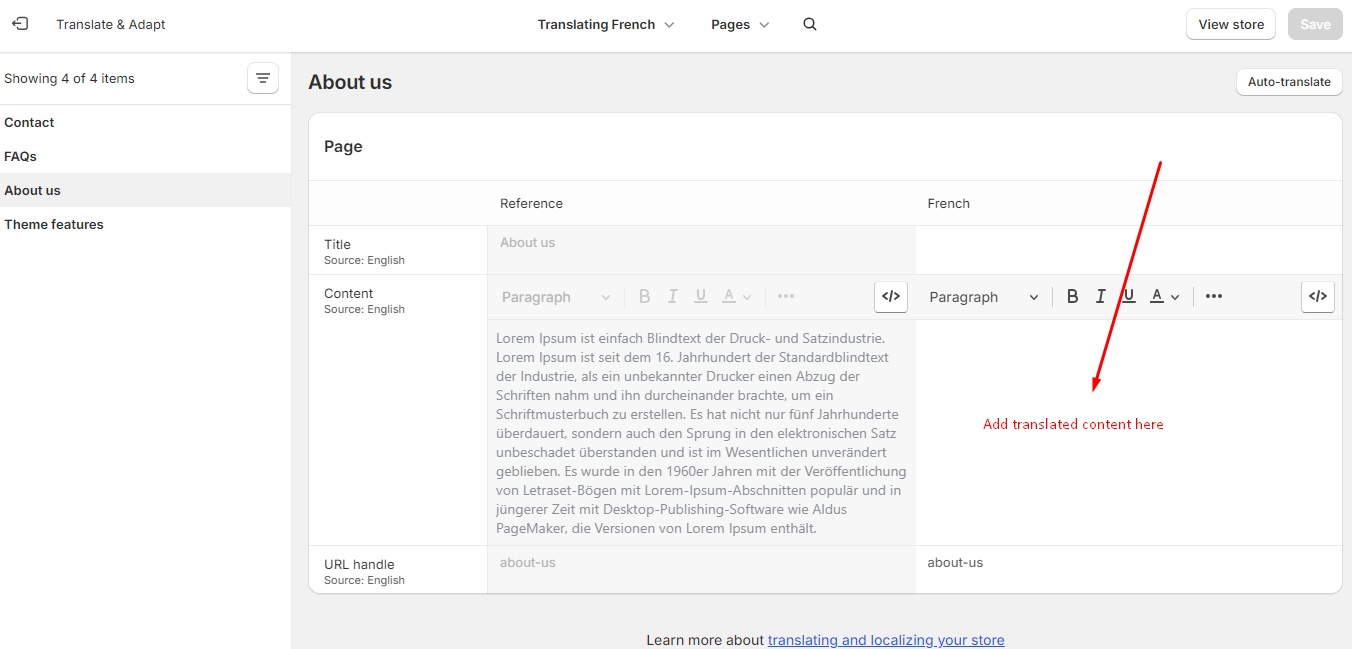Toggle underline in French content editor
Viewport: 1352px width, 649px height.
1128,297
